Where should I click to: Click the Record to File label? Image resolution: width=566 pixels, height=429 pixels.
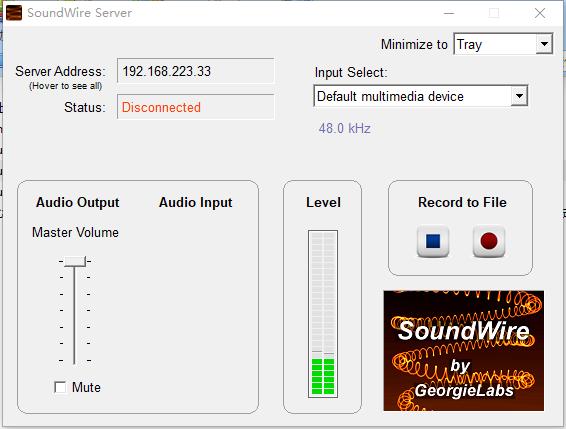[462, 202]
